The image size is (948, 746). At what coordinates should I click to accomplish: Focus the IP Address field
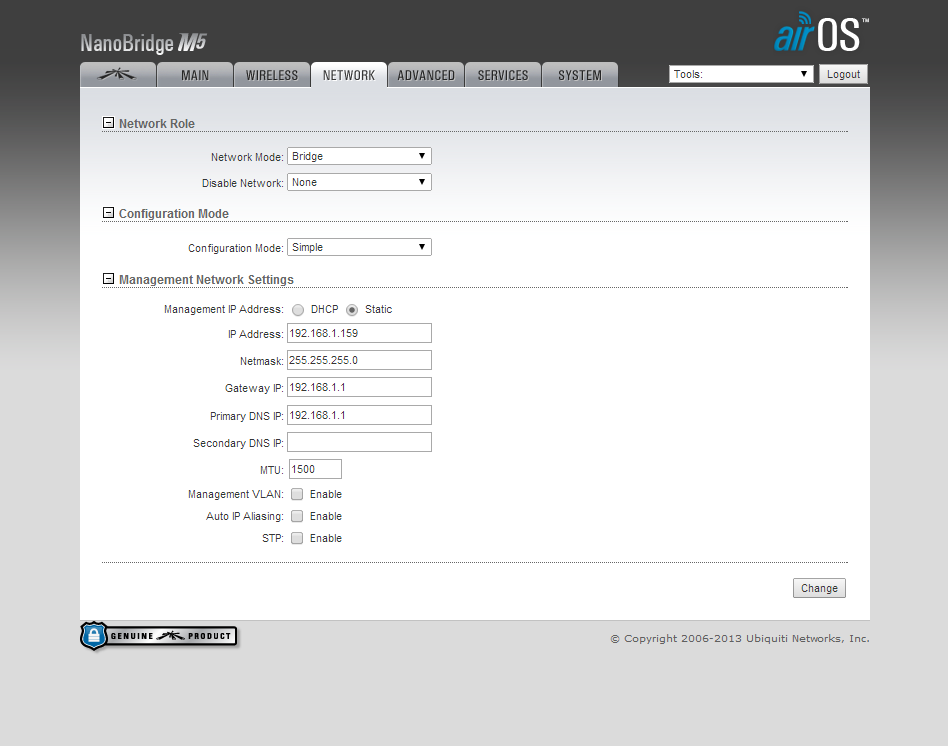pyautogui.click(x=359, y=333)
